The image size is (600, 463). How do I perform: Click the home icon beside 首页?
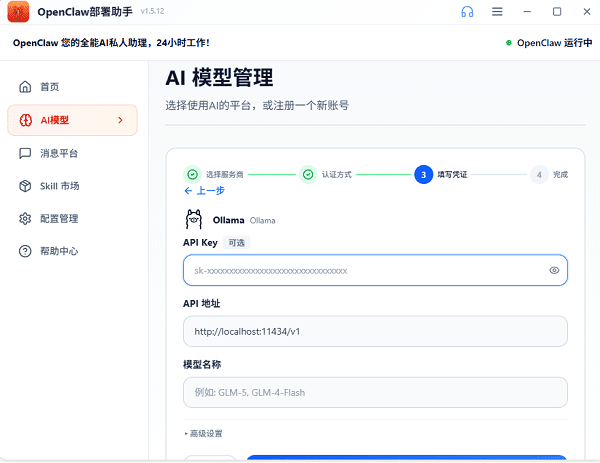[x=25, y=87]
